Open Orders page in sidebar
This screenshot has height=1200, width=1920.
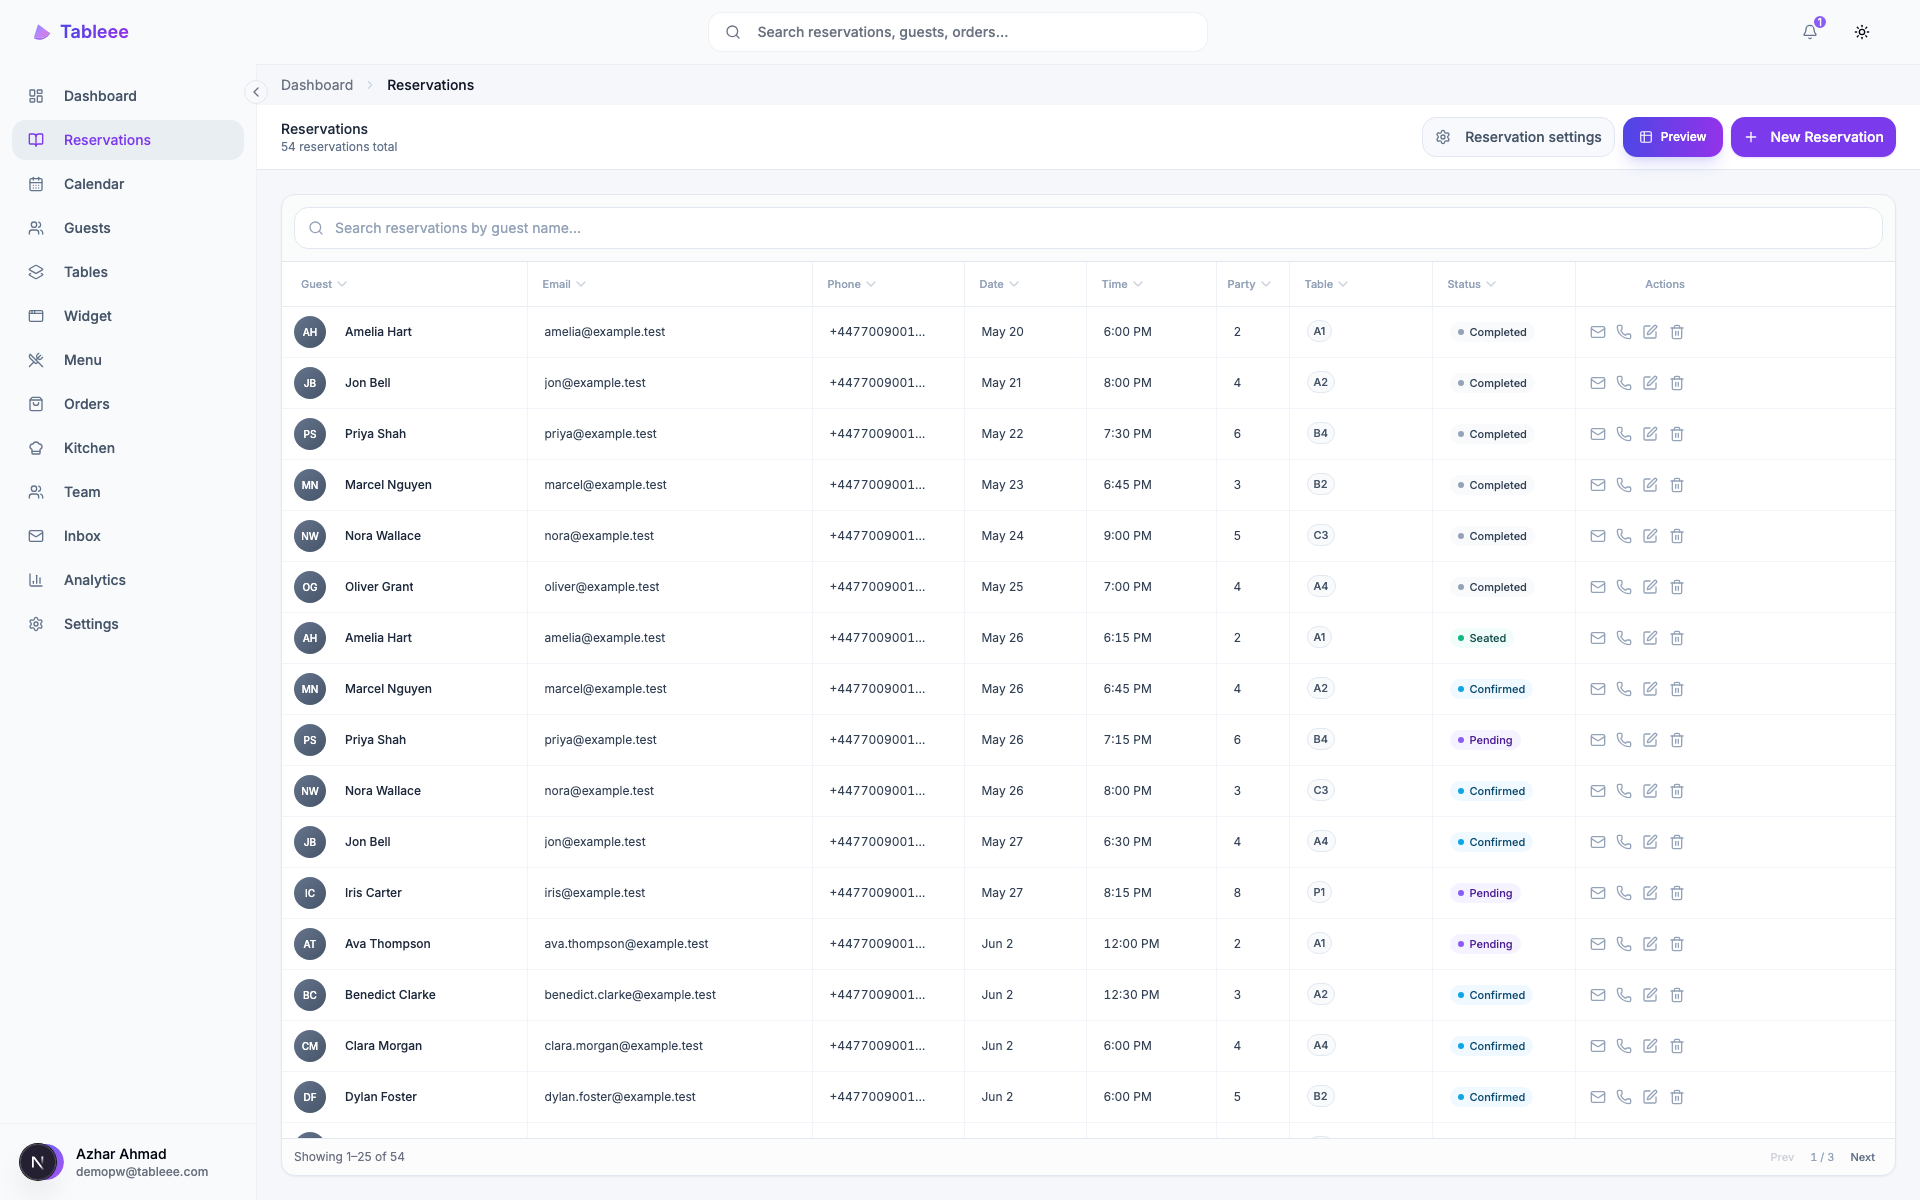click(x=128, y=404)
